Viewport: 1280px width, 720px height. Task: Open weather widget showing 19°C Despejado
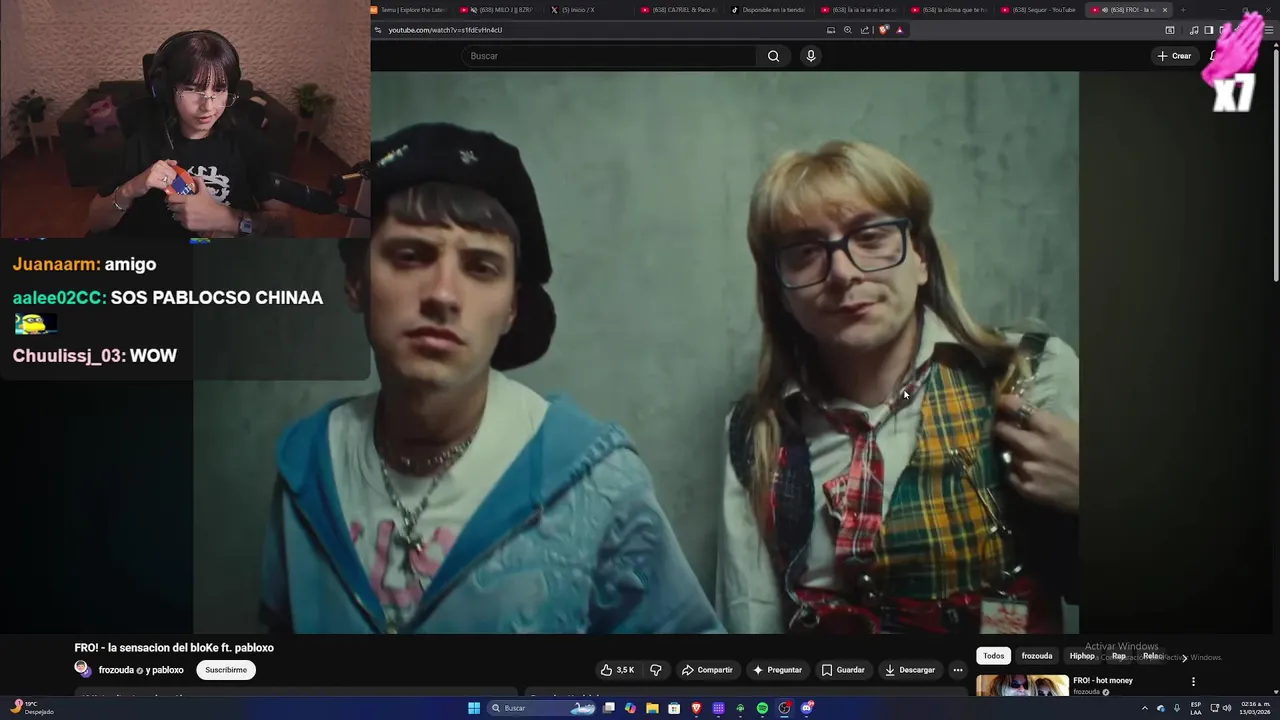pos(32,708)
